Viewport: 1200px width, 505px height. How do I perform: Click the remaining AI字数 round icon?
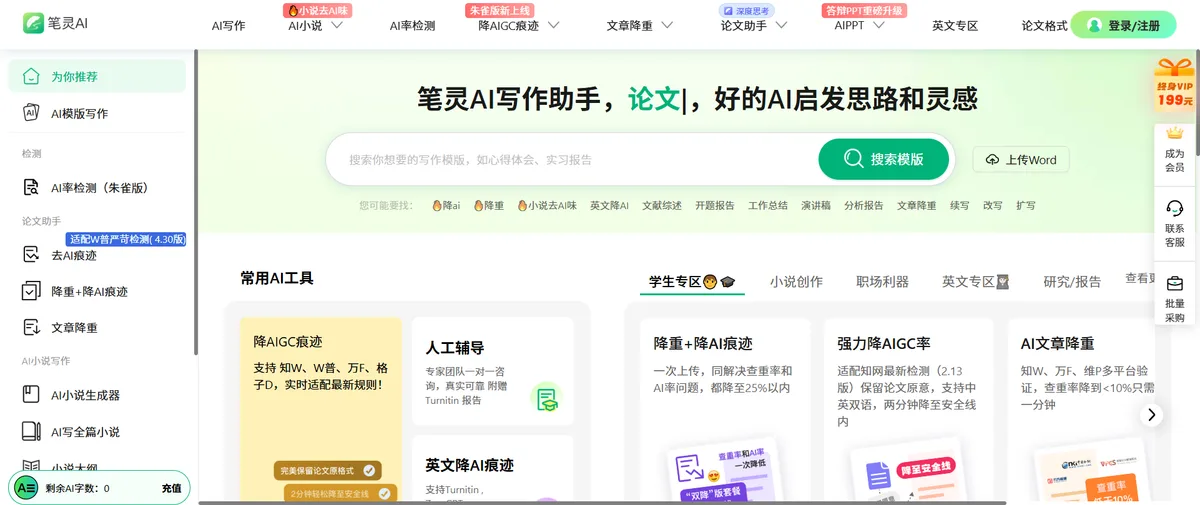point(24,488)
